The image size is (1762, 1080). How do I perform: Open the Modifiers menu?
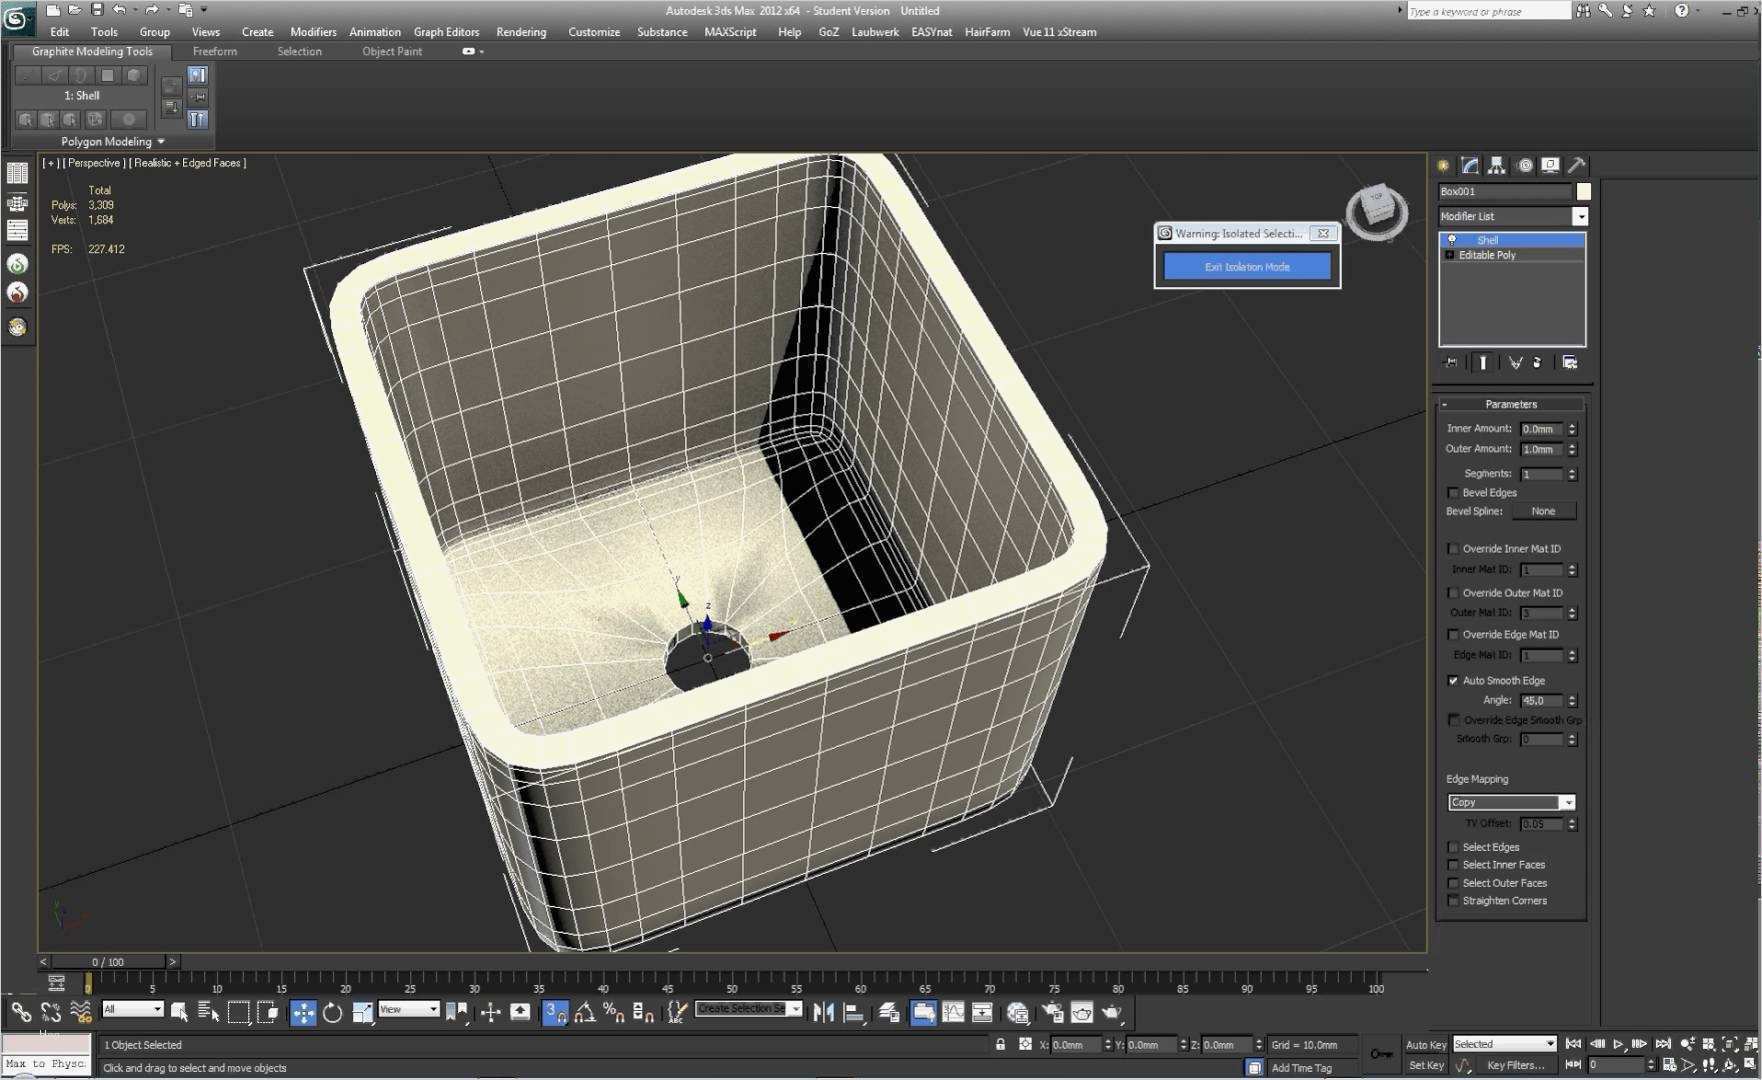[313, 31]
